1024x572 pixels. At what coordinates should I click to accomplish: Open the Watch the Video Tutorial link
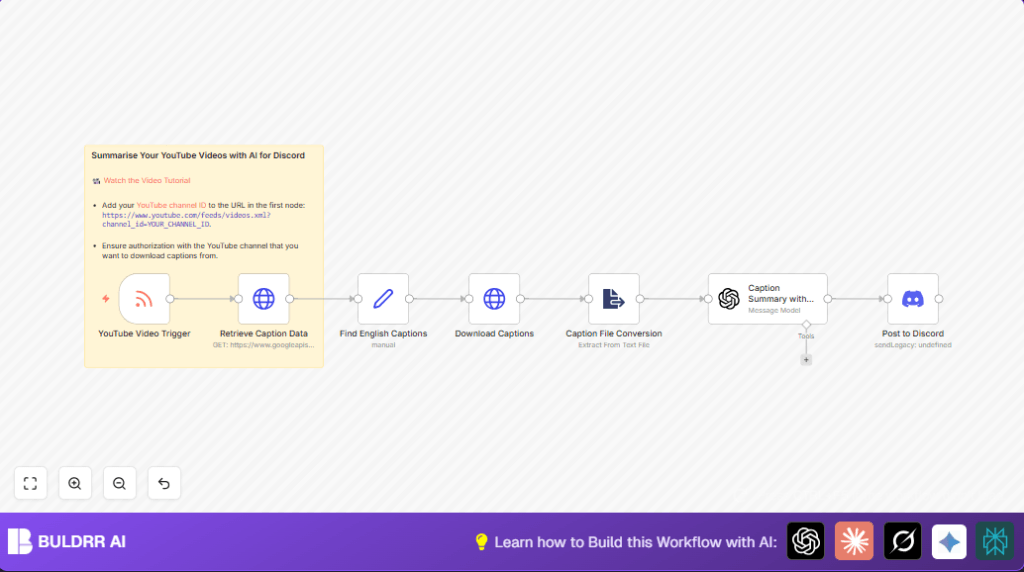coord(147,180)
